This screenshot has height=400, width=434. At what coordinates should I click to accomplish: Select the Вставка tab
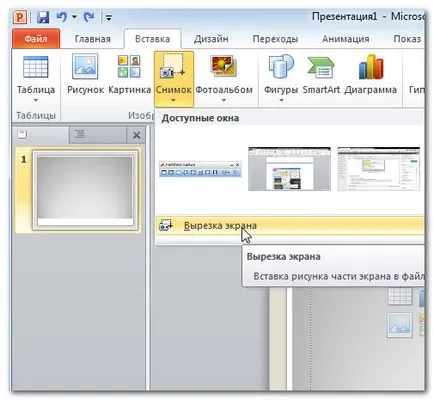[152, 39]
